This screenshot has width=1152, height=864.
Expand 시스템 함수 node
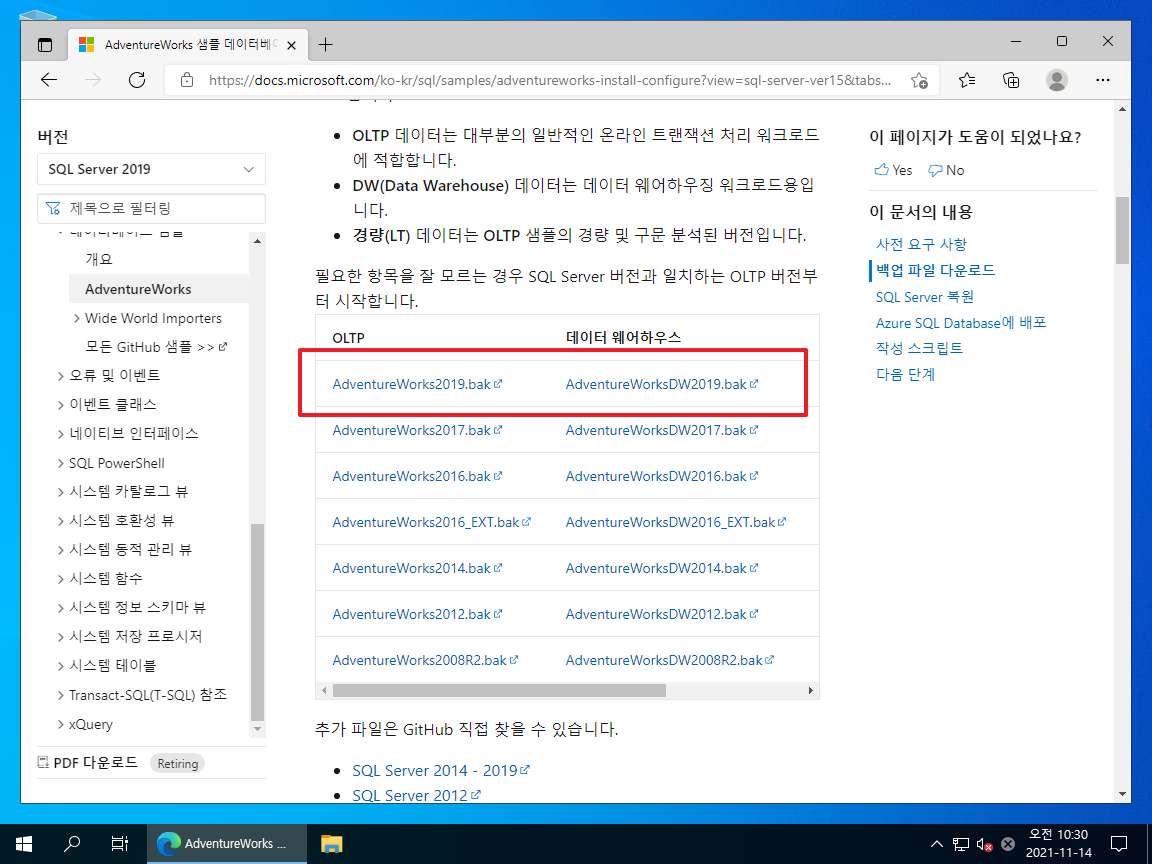pyautogui.click(x=61, y=579)
